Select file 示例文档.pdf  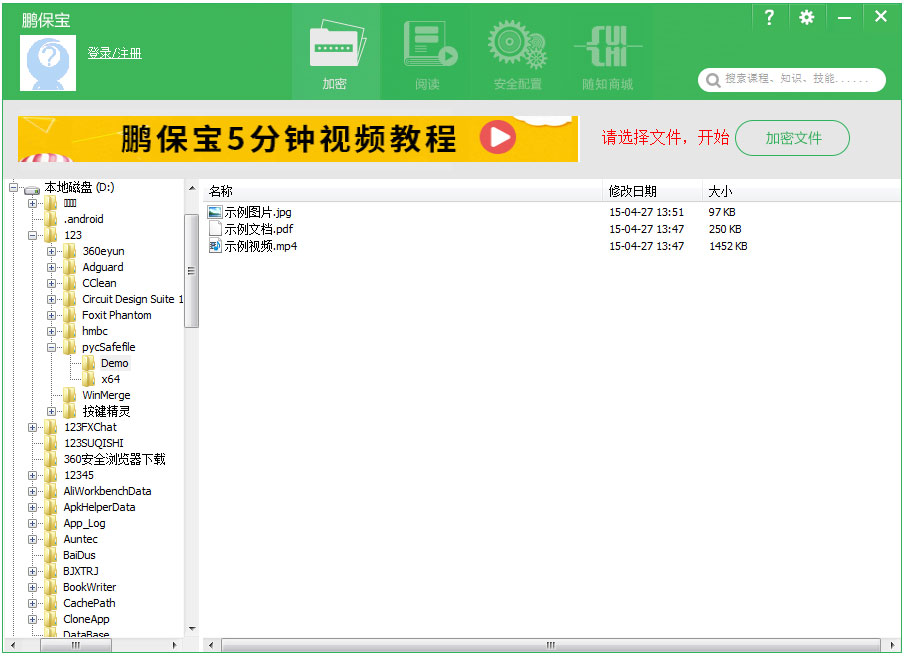259,229
